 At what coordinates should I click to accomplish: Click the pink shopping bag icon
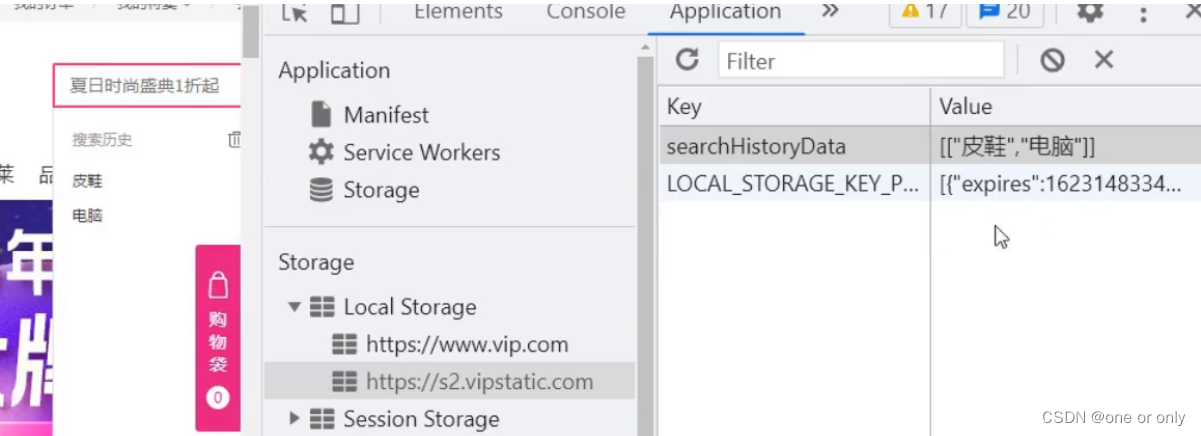pyautogui.click(x=218, y=289)
